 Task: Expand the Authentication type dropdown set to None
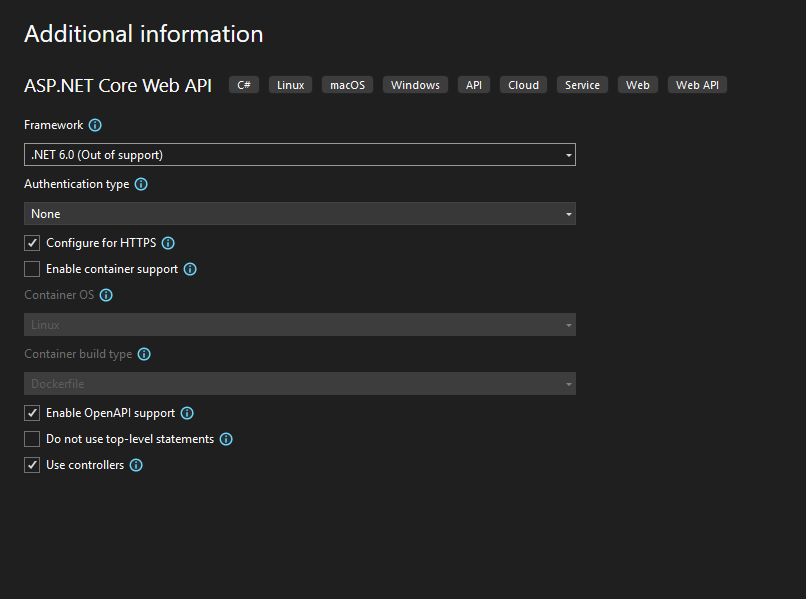tap(299, 214)
